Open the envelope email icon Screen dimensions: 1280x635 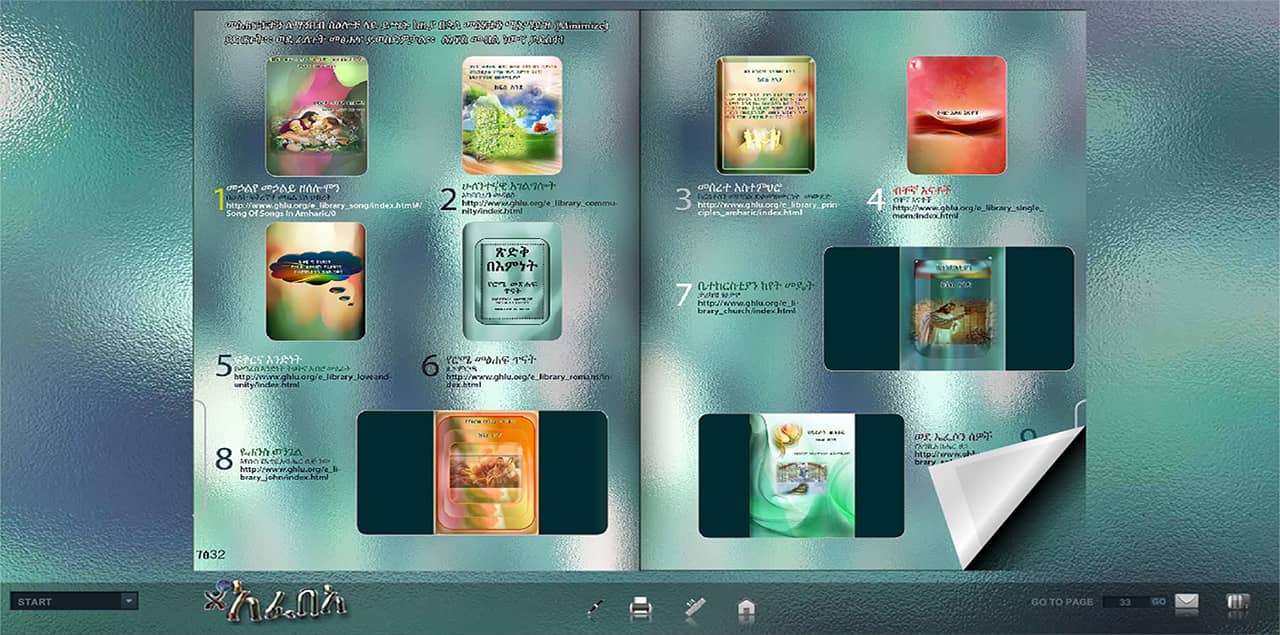(1186, 602)
